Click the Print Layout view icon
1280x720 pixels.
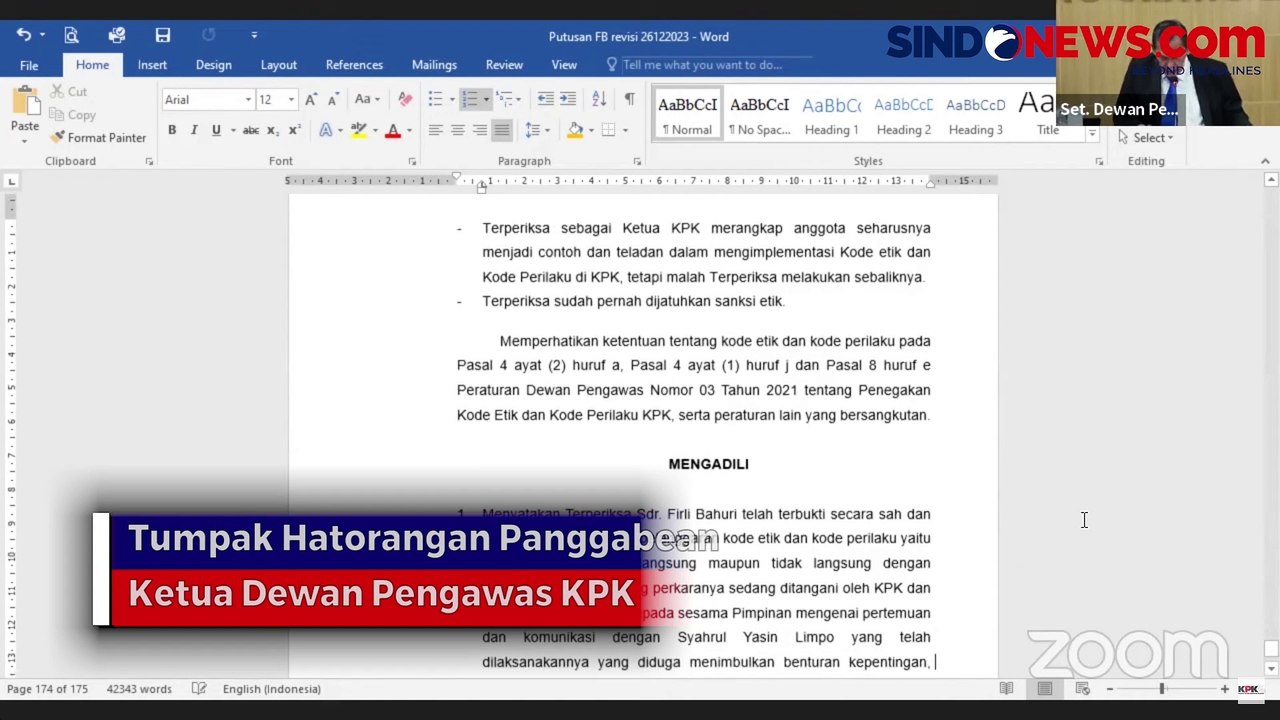tap(1044, 689)
